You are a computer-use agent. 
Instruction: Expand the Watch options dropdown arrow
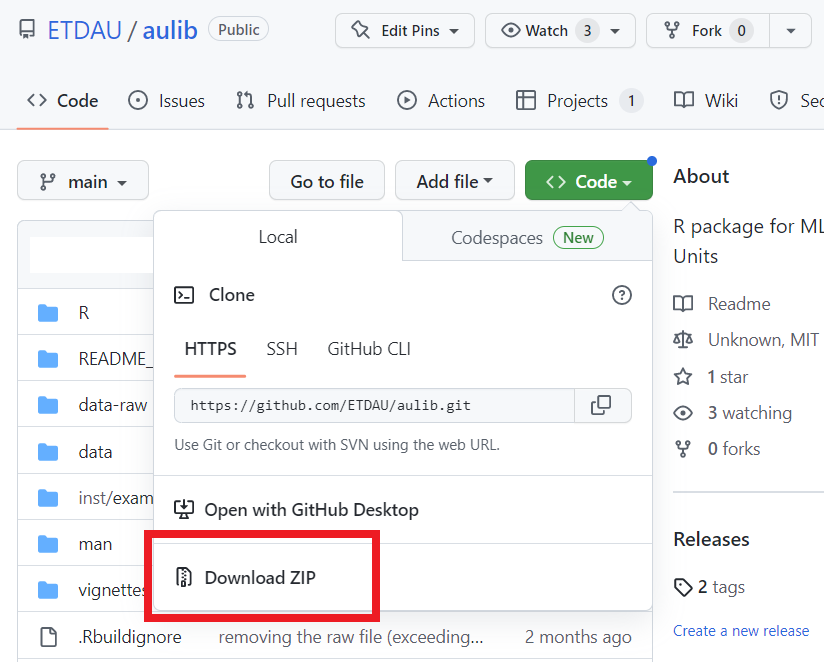tap(615, 31)
